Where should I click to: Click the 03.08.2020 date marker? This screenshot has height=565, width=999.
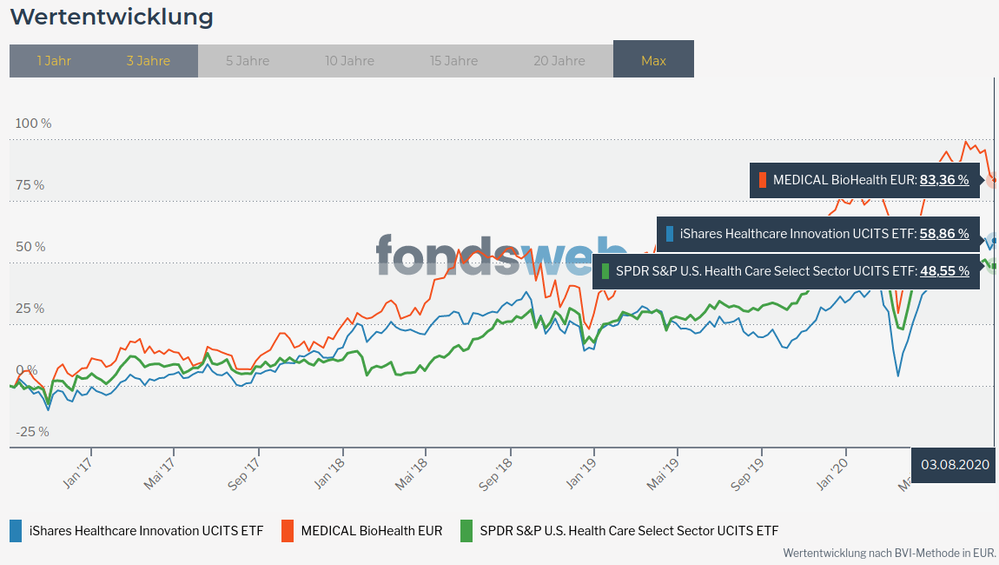pos(954,465)
